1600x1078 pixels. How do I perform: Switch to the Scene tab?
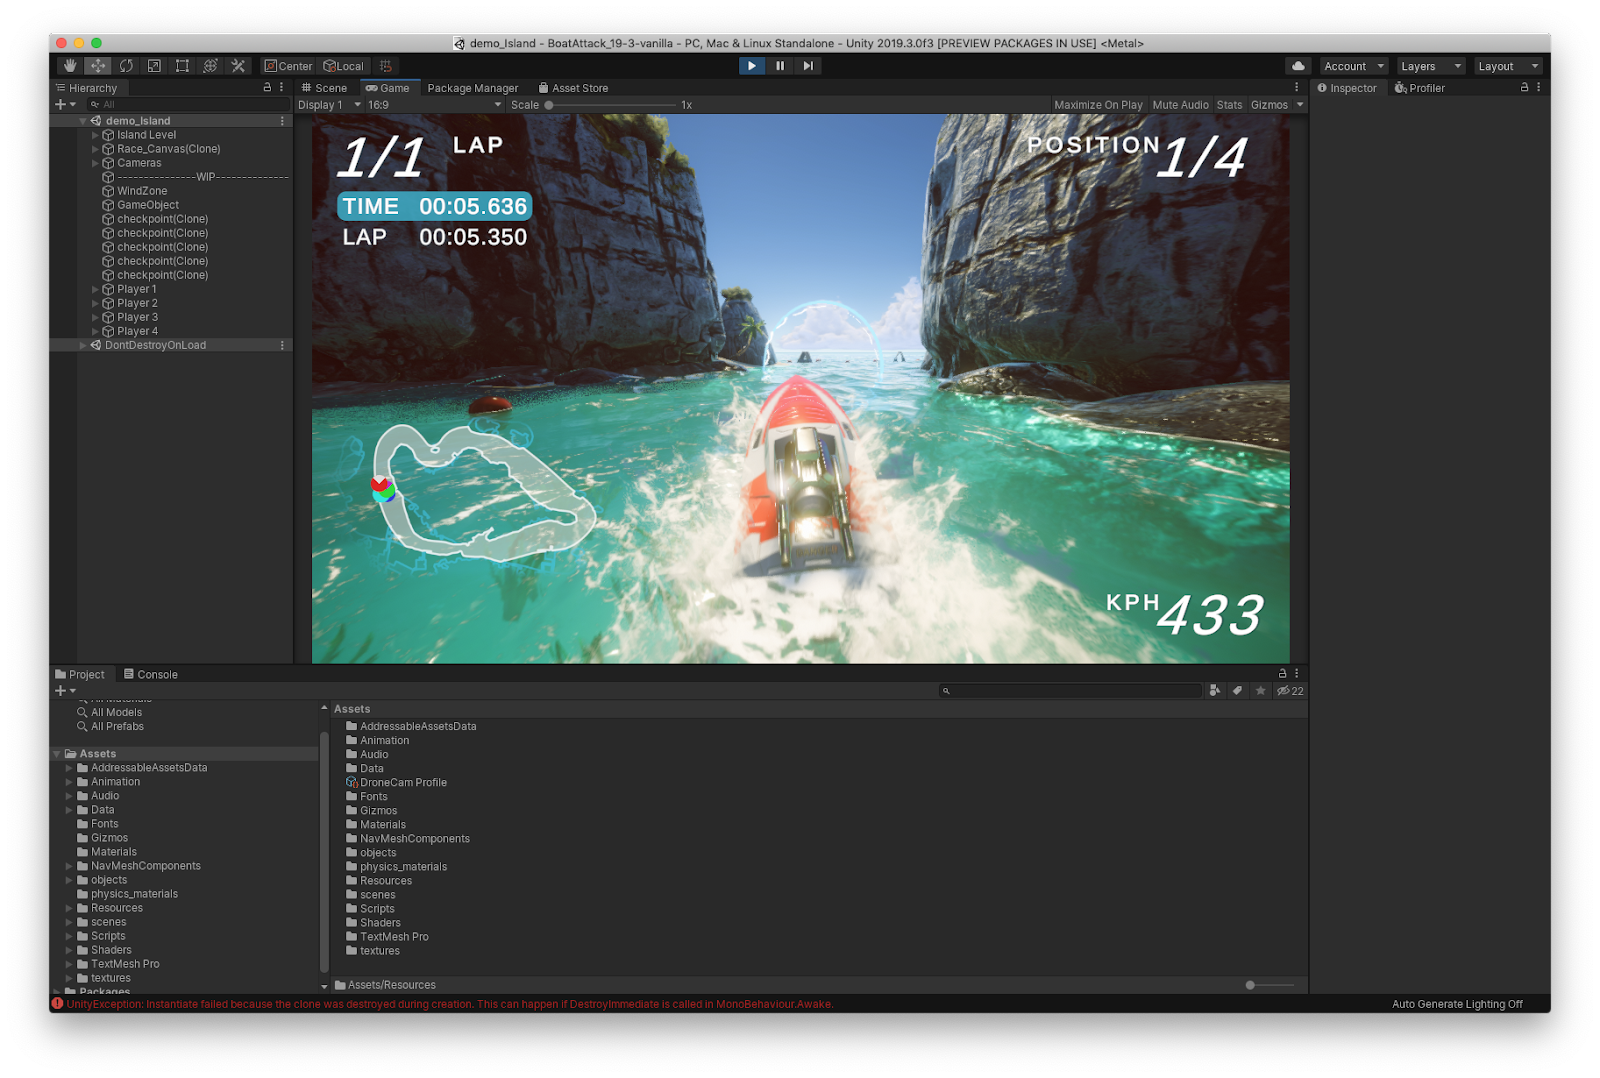[x=325, y=88]
